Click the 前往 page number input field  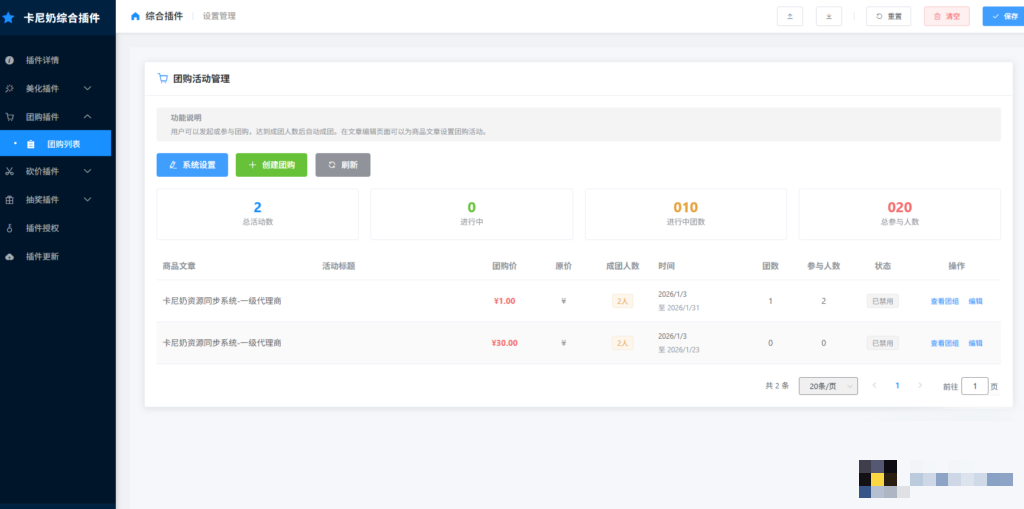(x=974, y=386)
